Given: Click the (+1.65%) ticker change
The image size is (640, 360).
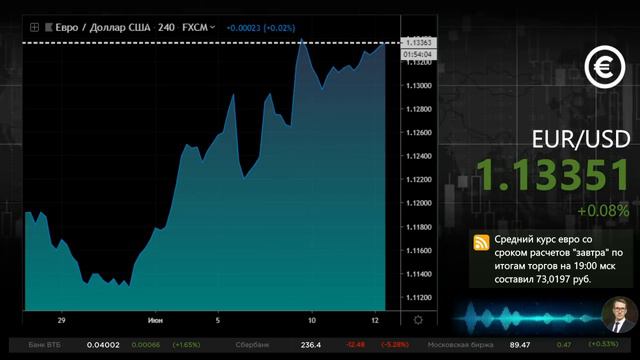Looking at the screenshot, I should click(187, 345).
